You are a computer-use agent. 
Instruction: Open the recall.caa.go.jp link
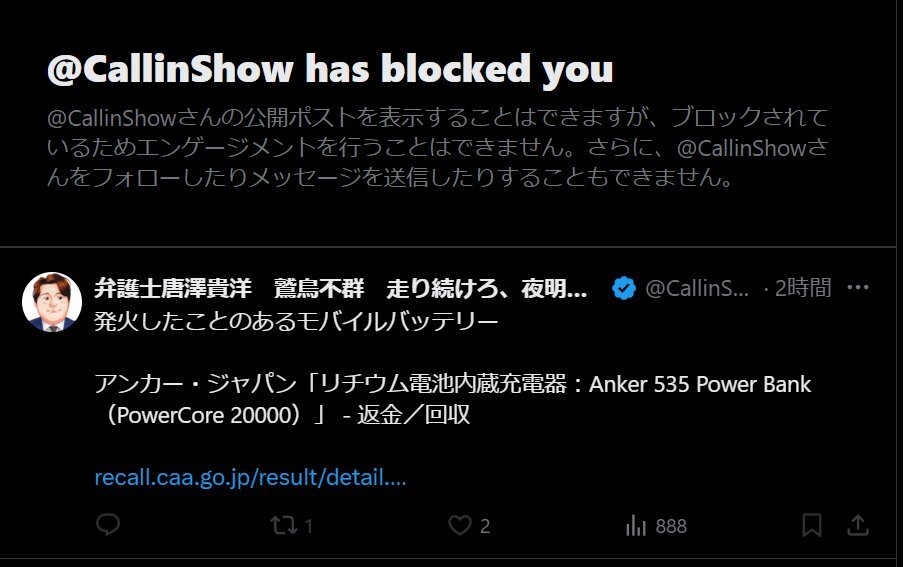pyautogui.click(x=251, y=477)
